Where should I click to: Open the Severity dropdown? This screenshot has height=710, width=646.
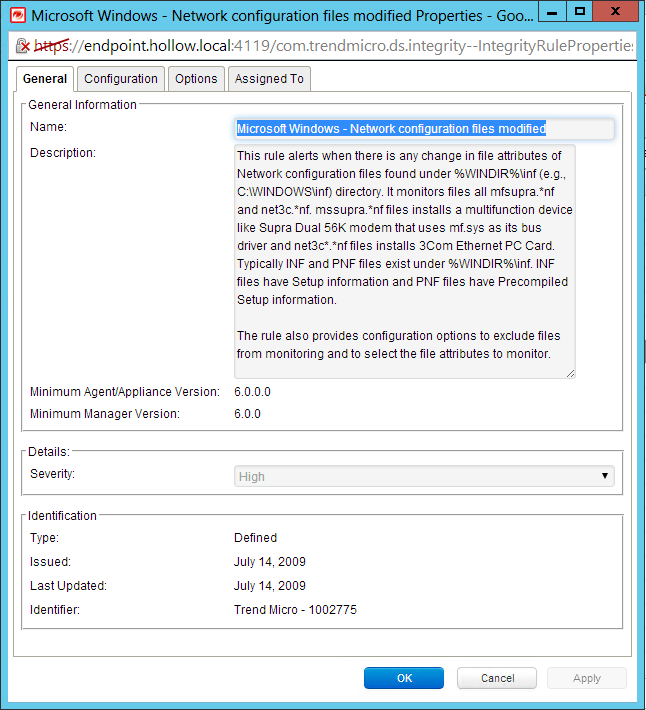(424, 477)
